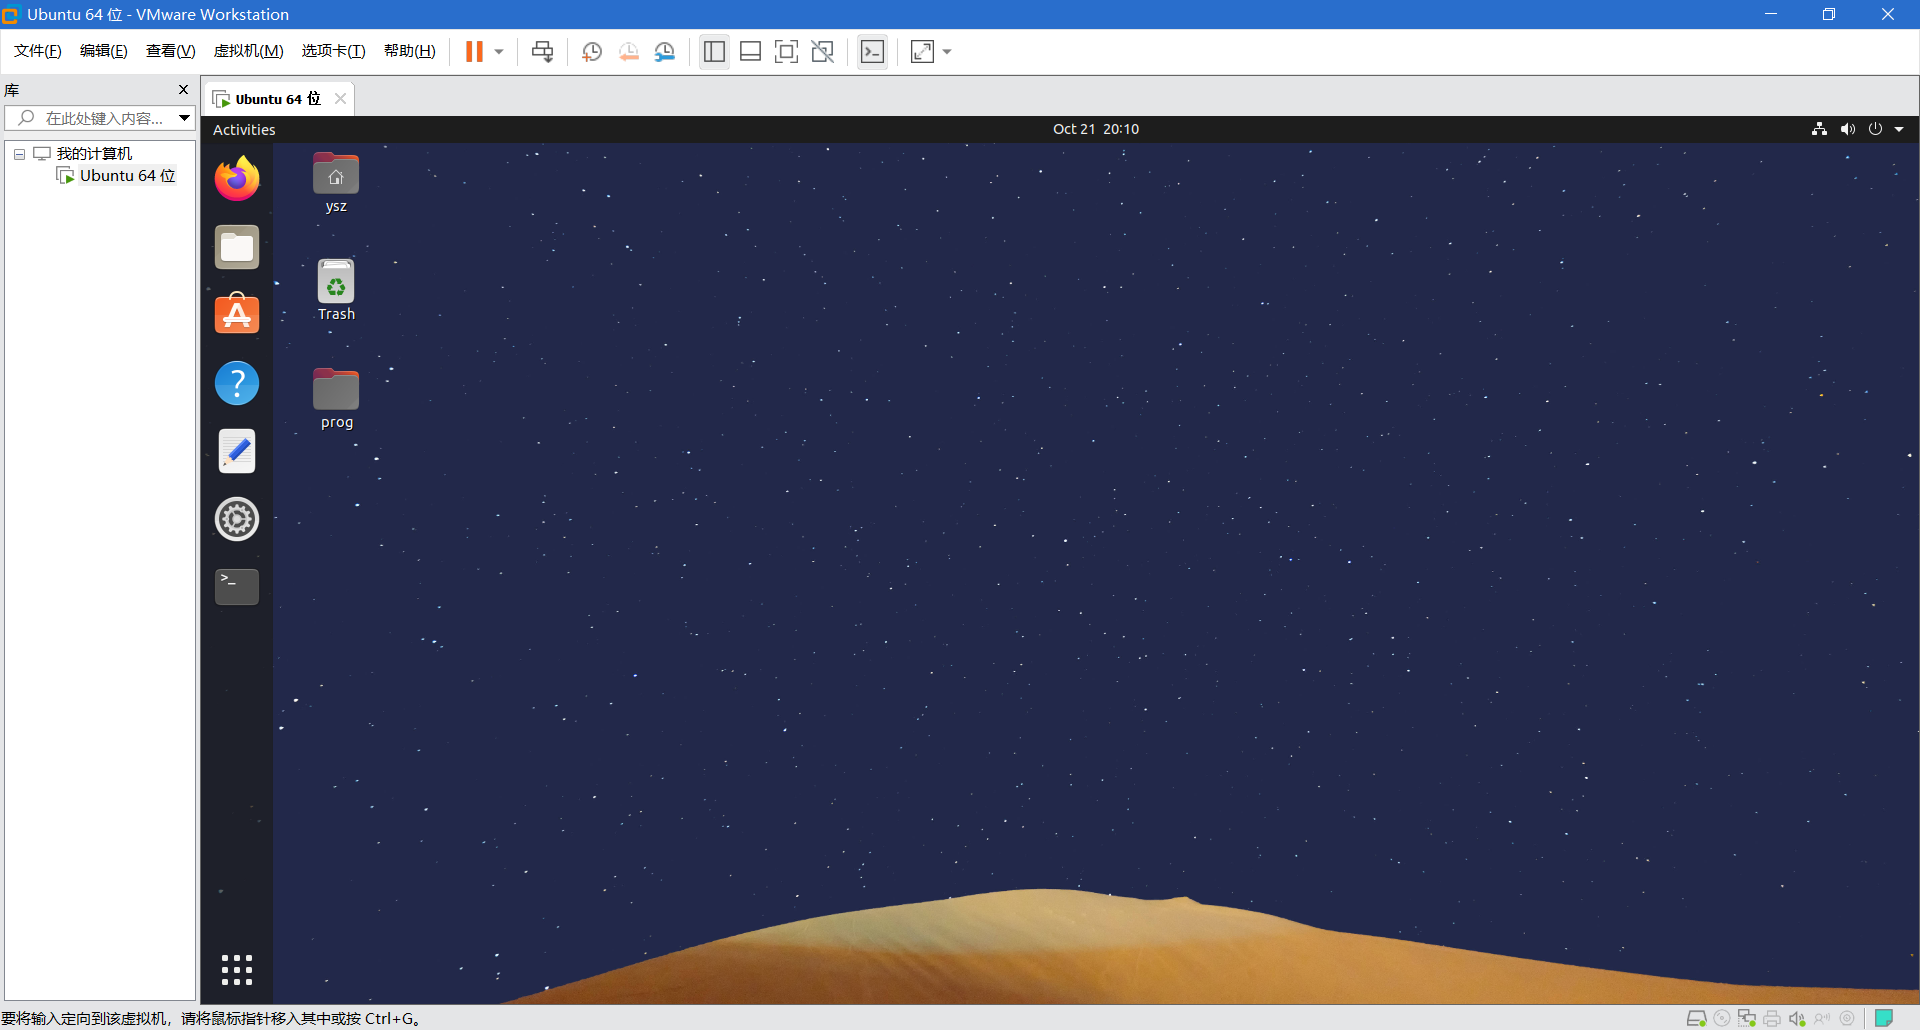Open the Terminal from the dock

(x=236, y=587)
